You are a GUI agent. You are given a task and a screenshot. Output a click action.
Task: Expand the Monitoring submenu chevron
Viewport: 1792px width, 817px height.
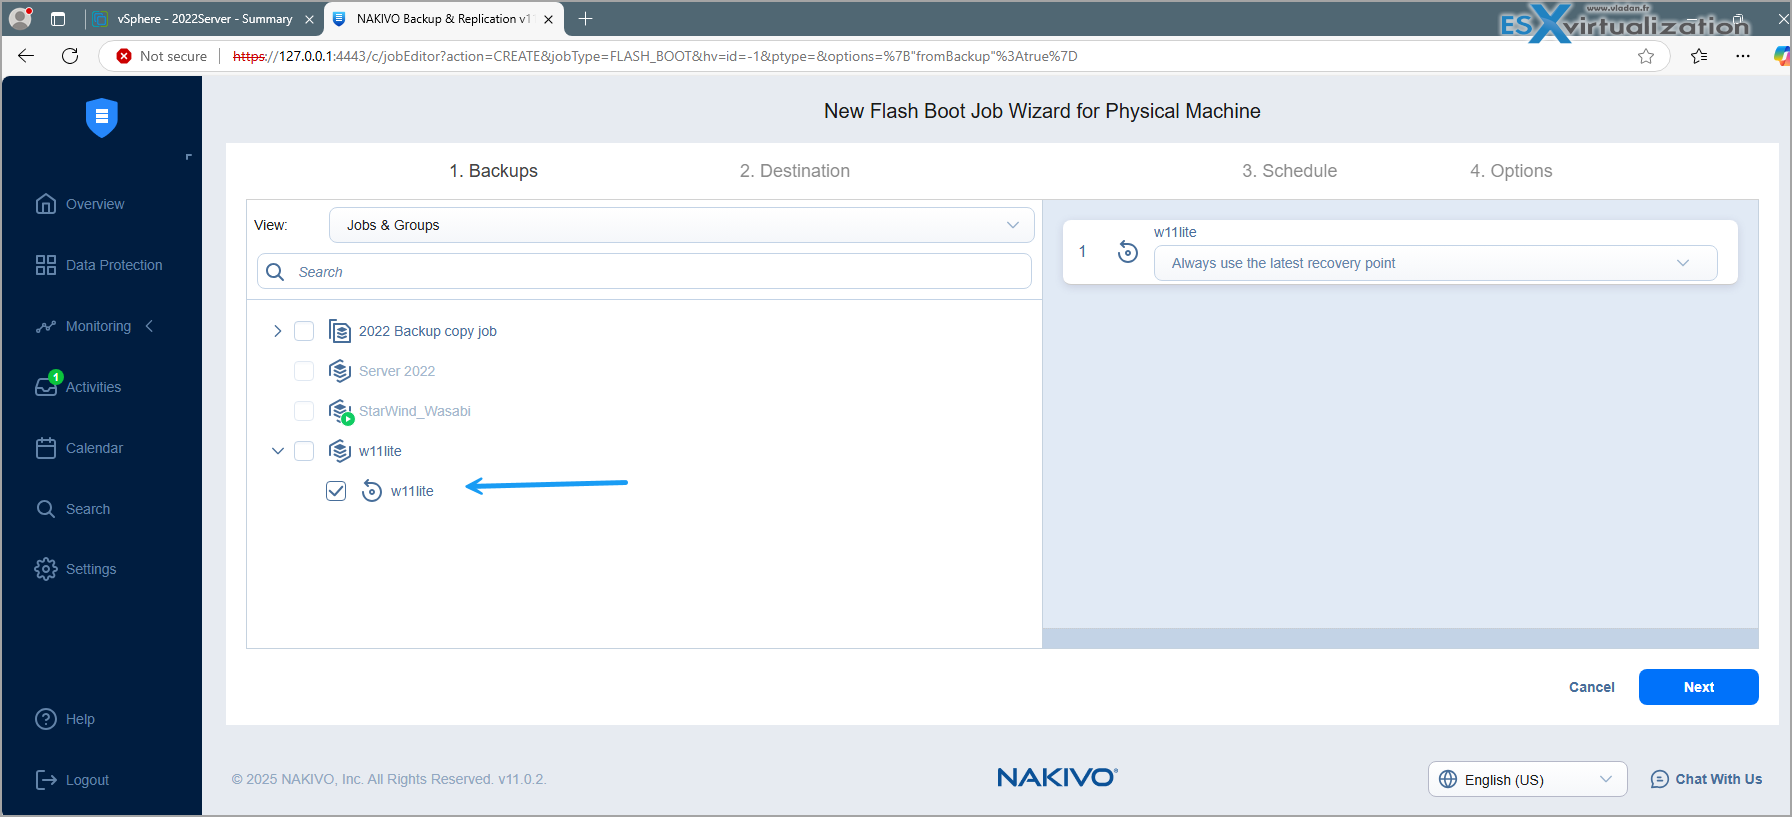(x=149, y=326)
